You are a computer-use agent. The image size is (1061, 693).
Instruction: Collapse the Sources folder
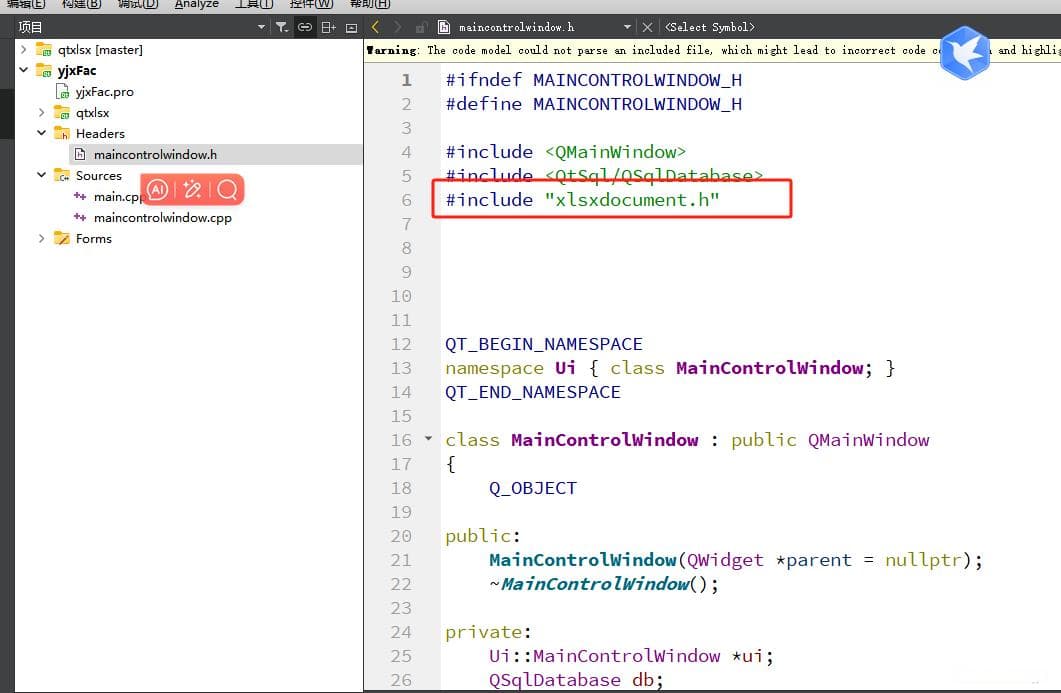[x=41, y=175]
